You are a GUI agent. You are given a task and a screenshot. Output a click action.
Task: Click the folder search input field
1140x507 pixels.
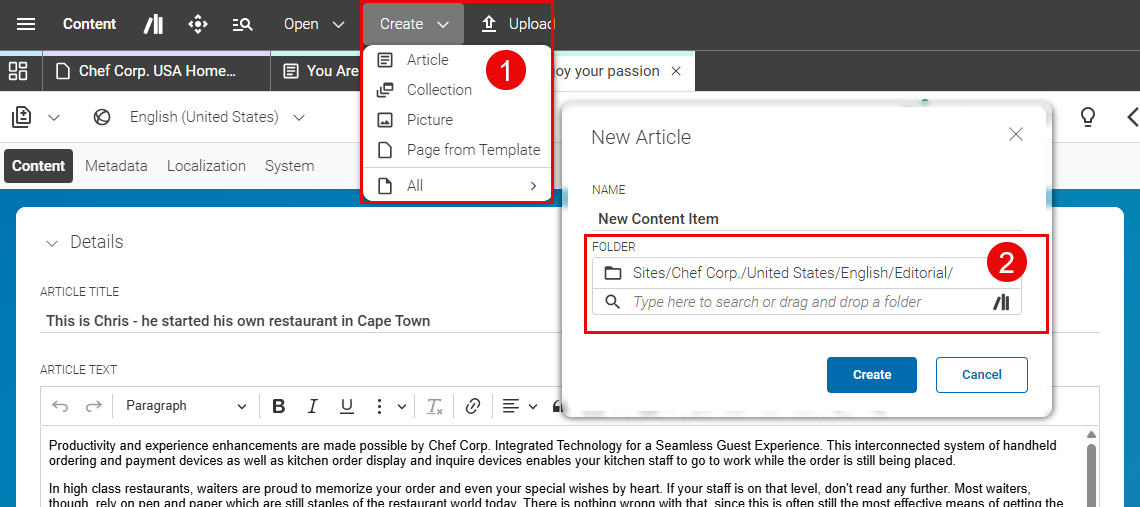point(807,302)
